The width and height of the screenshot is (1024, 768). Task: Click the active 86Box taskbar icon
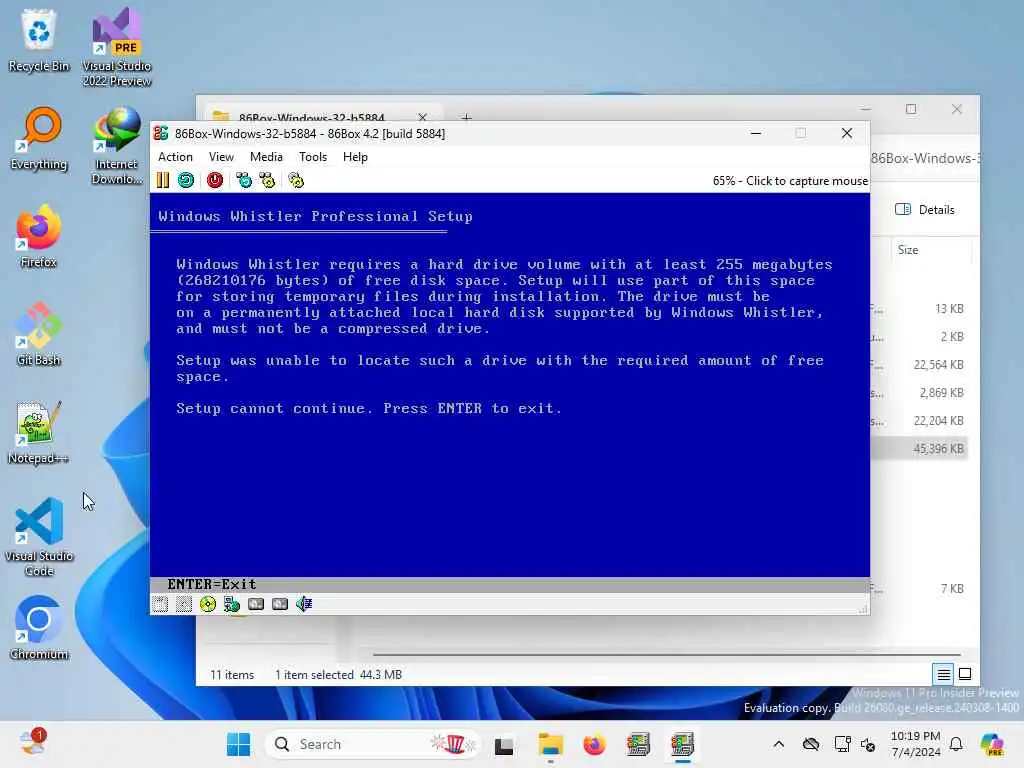point(682,744)
